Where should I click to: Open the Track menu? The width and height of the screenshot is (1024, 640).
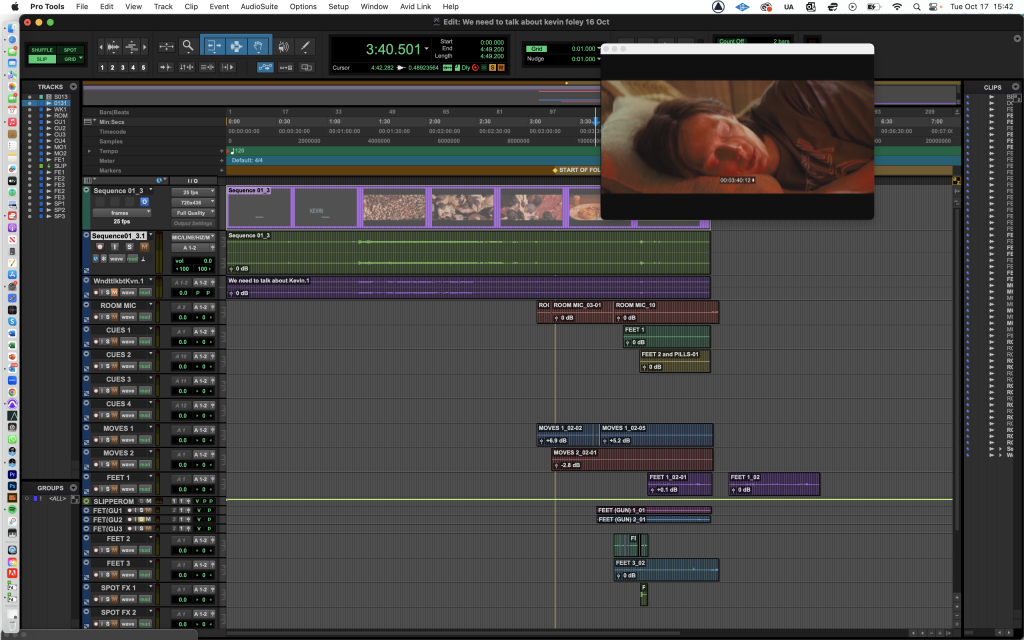(x=163, y=6)
